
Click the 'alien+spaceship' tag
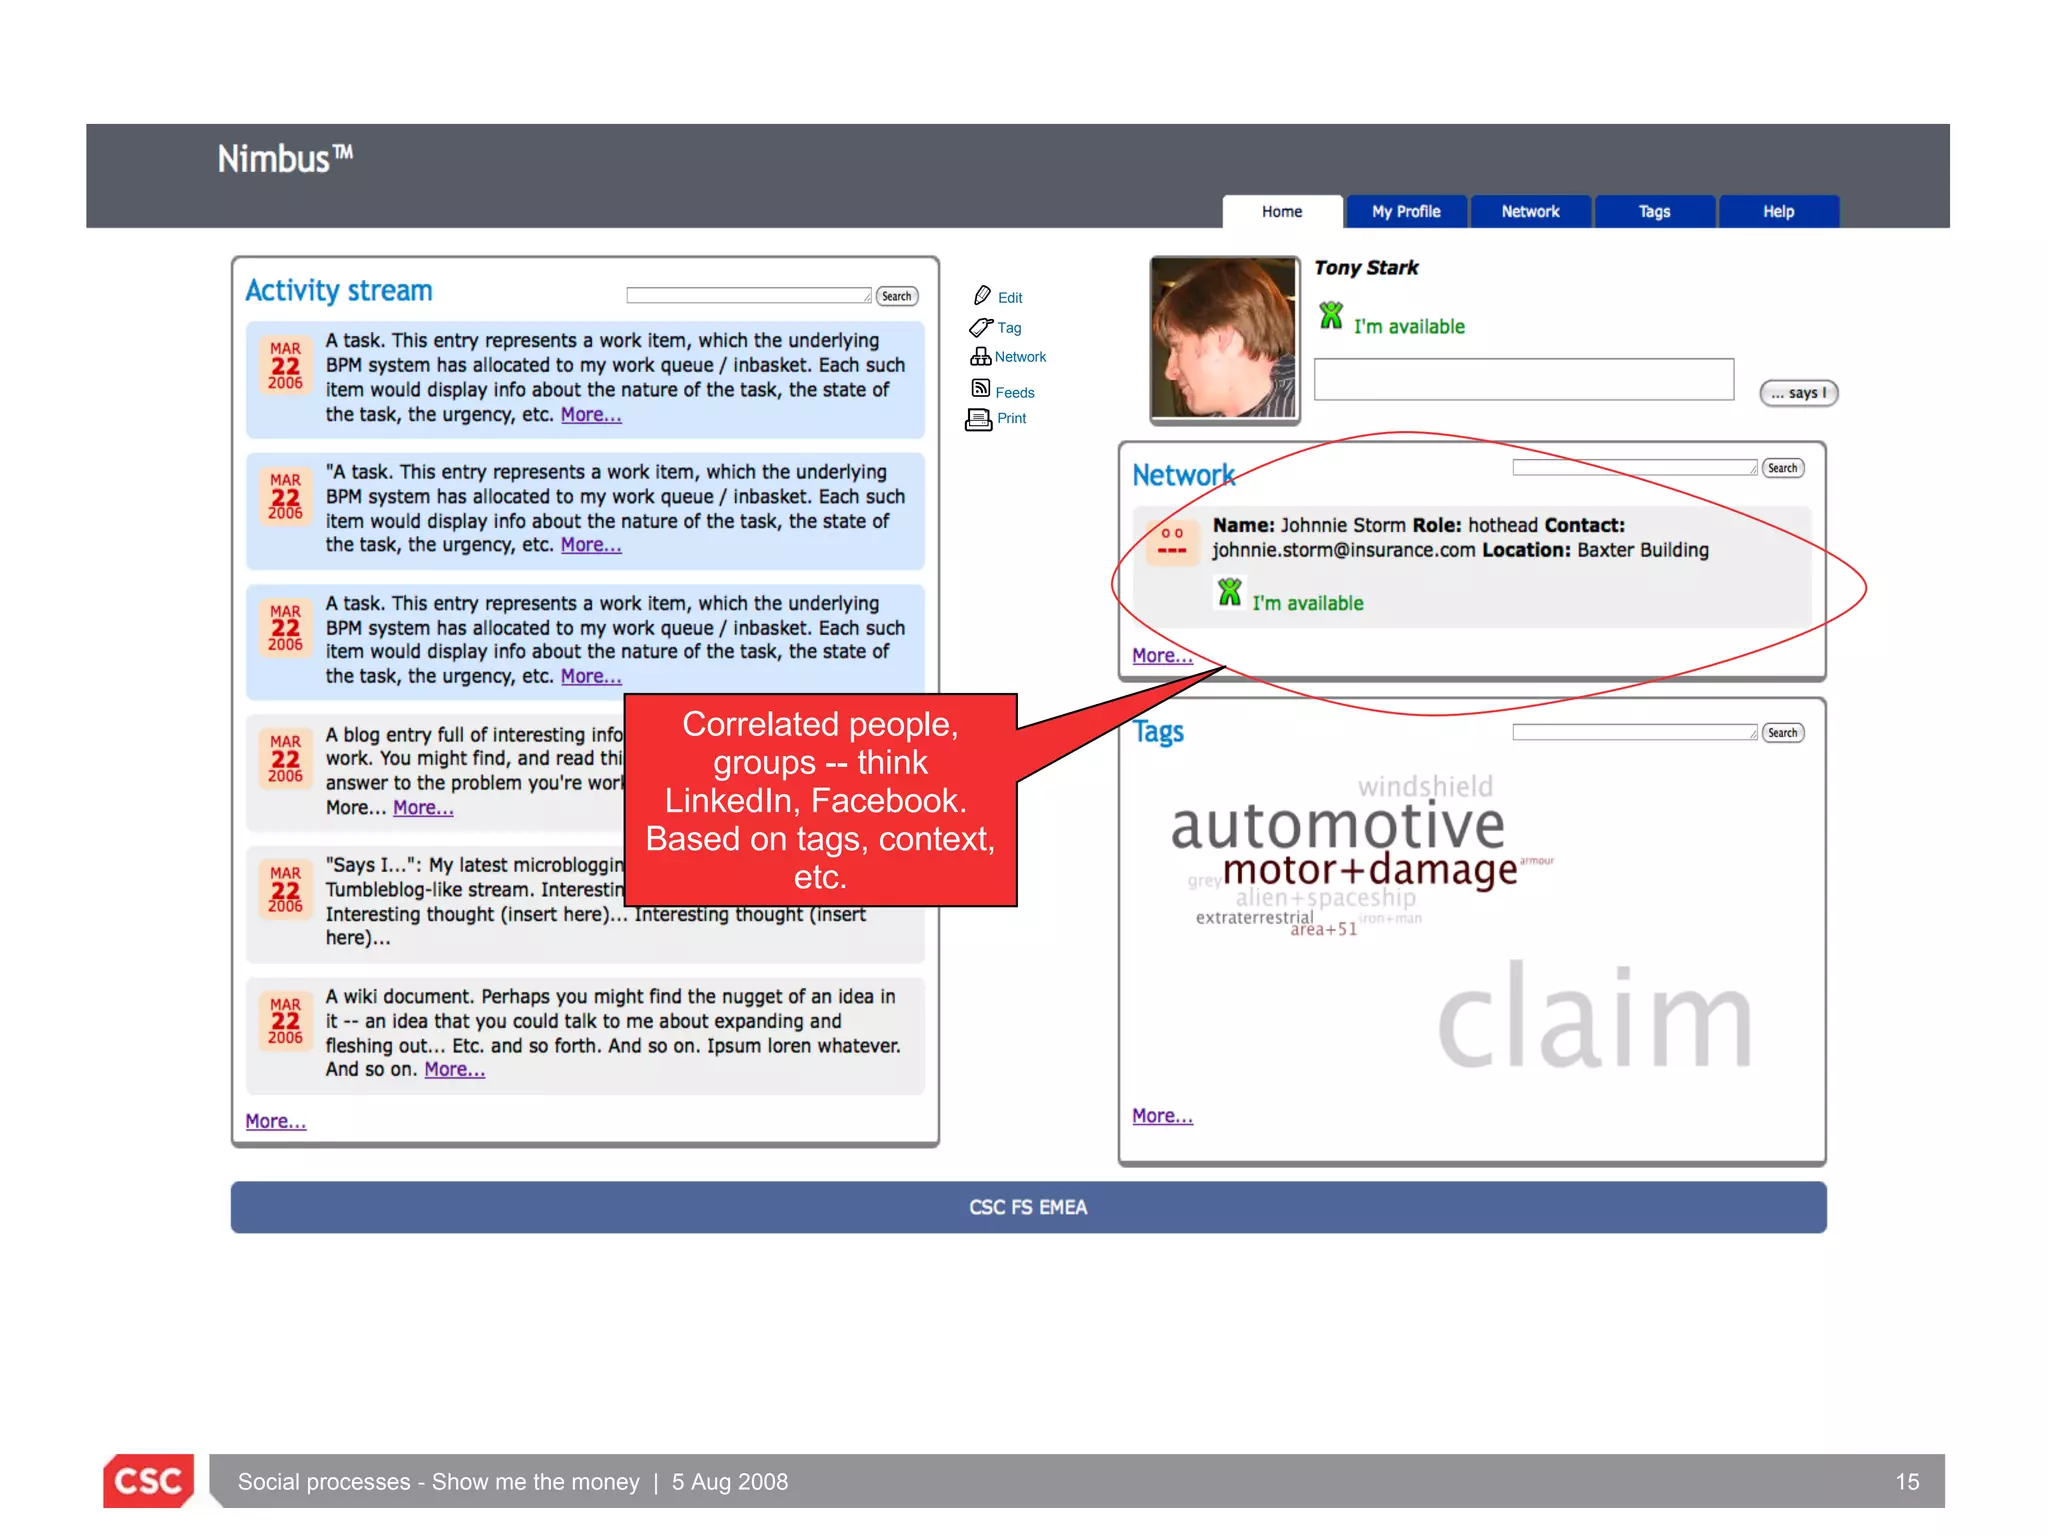point(1325,898)
